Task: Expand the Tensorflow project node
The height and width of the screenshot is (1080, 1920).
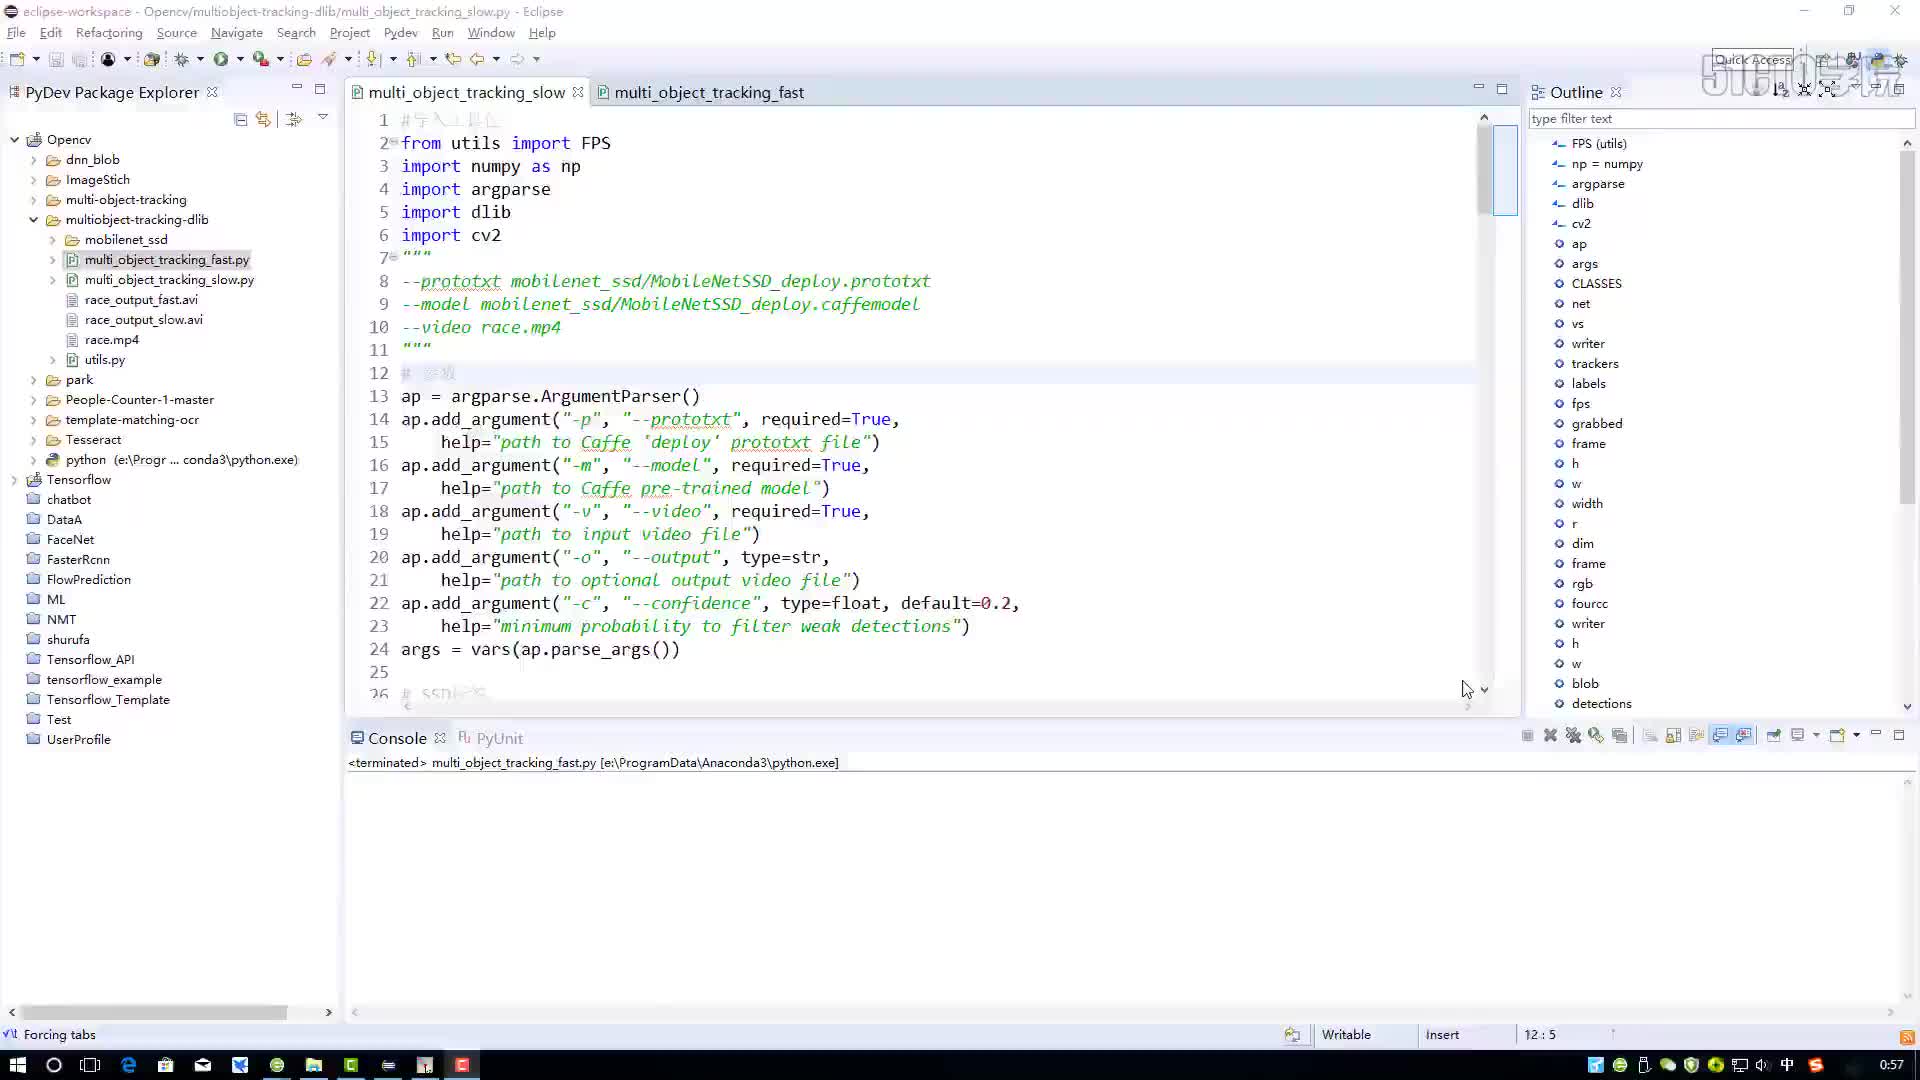Action: [15, 480]
